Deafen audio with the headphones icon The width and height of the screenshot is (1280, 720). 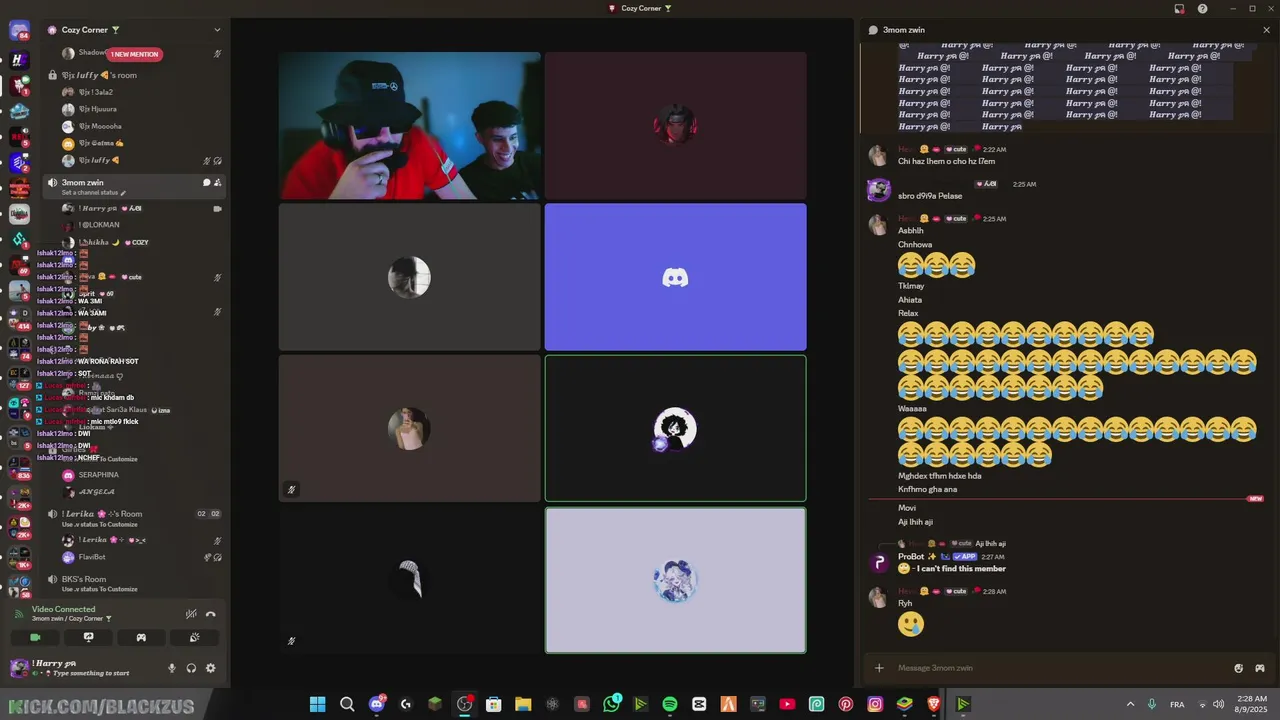click(x=191, y=668)
